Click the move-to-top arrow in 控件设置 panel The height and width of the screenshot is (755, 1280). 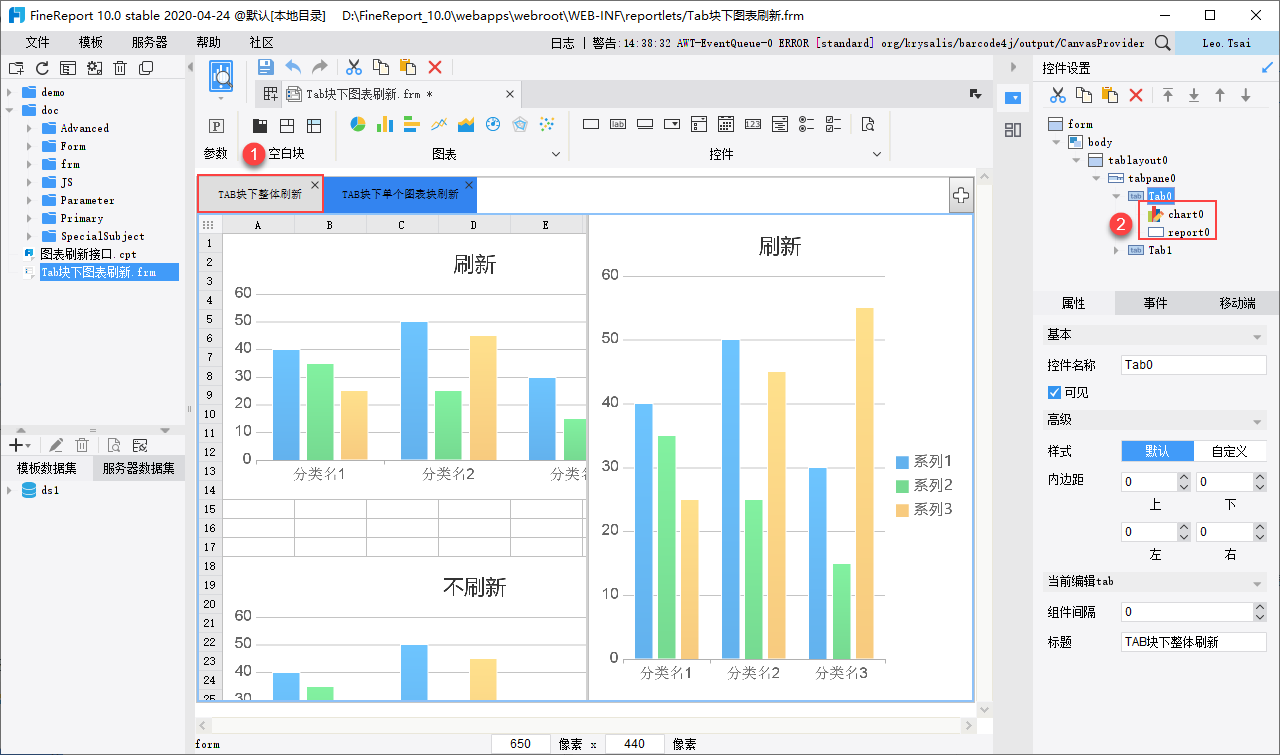(x=1168, y=95)
